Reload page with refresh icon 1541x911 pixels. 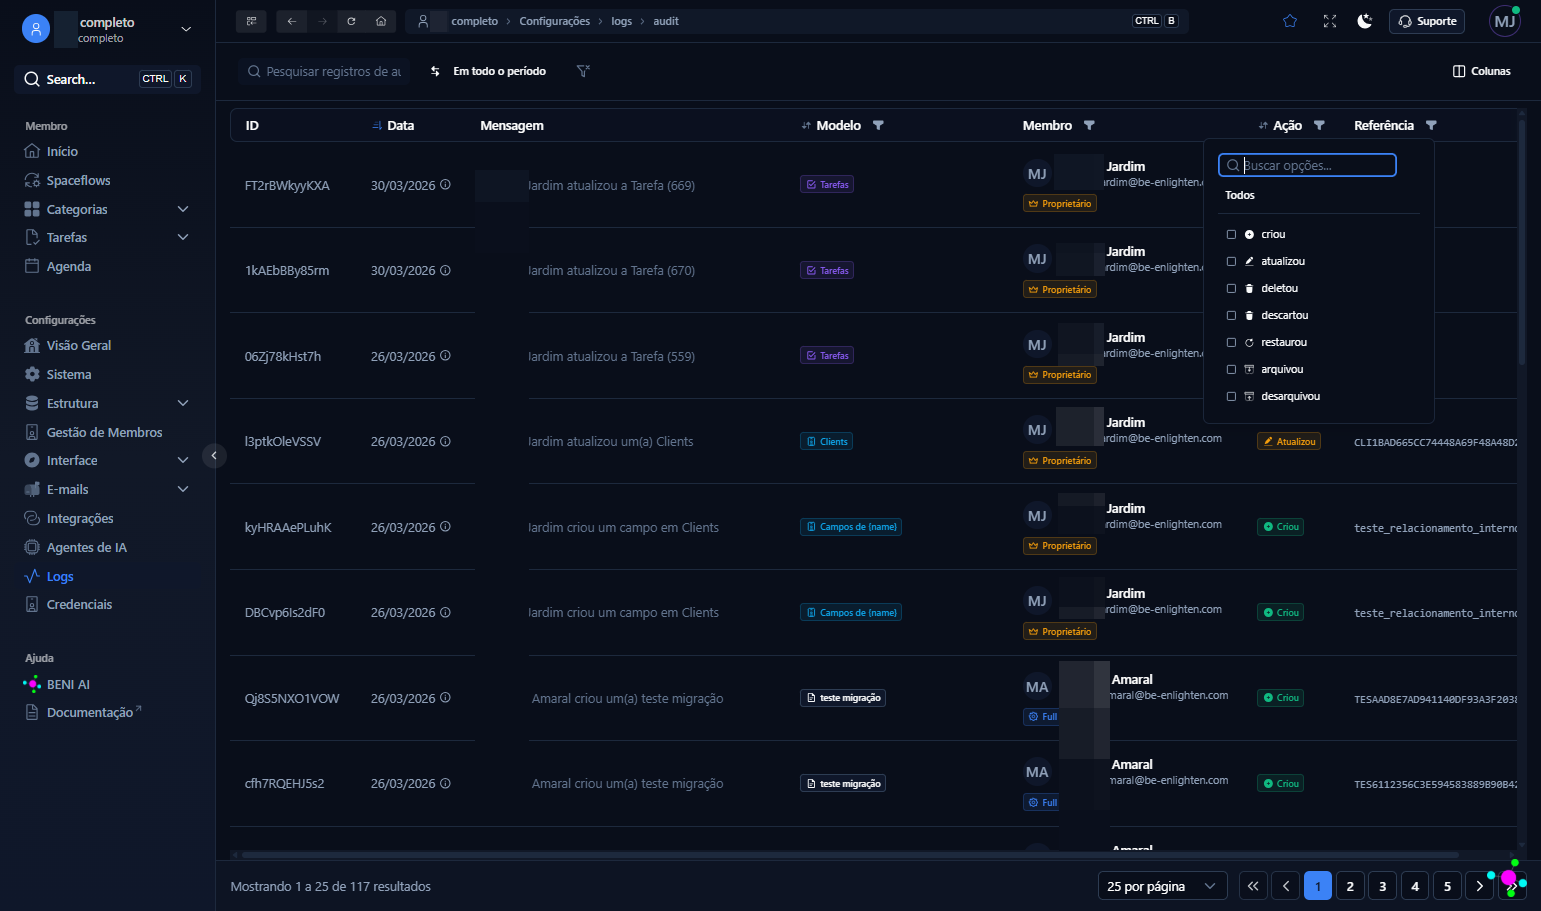(x=352, y=21)
